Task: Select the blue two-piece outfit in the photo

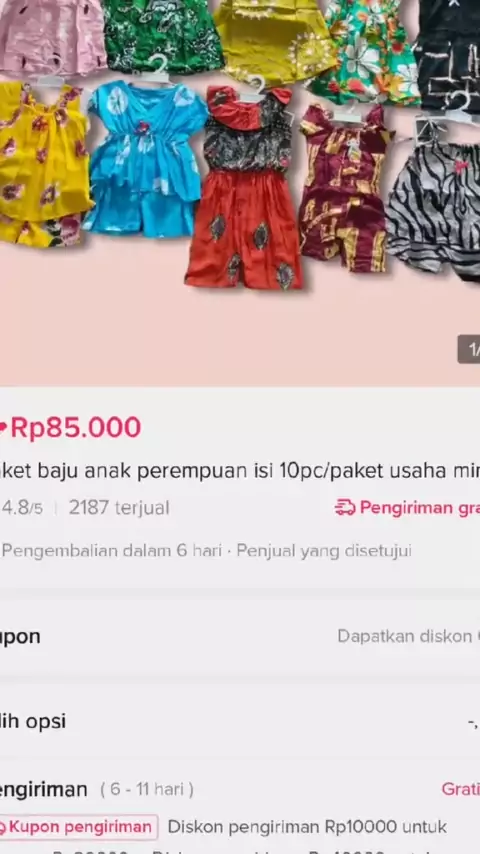Action: pos(144,159)
